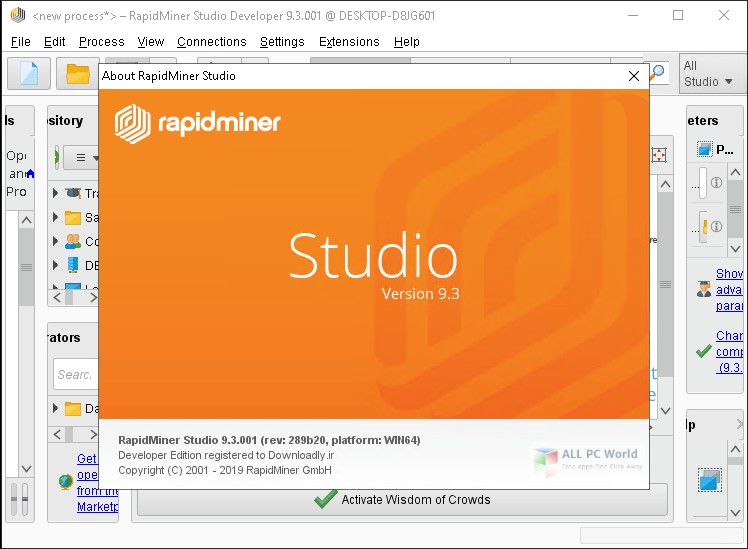Screen dimensions: 748x549
Task: Click the Process icon in Parameters panel
Action: [704, 149]
